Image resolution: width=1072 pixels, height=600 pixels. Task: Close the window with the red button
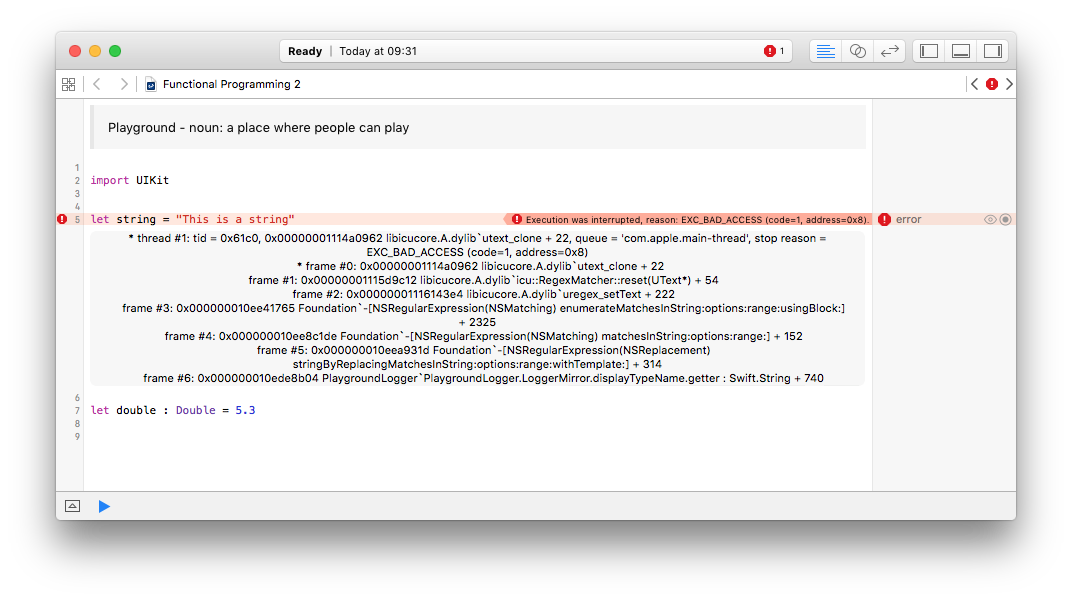[x=75, y=51]
